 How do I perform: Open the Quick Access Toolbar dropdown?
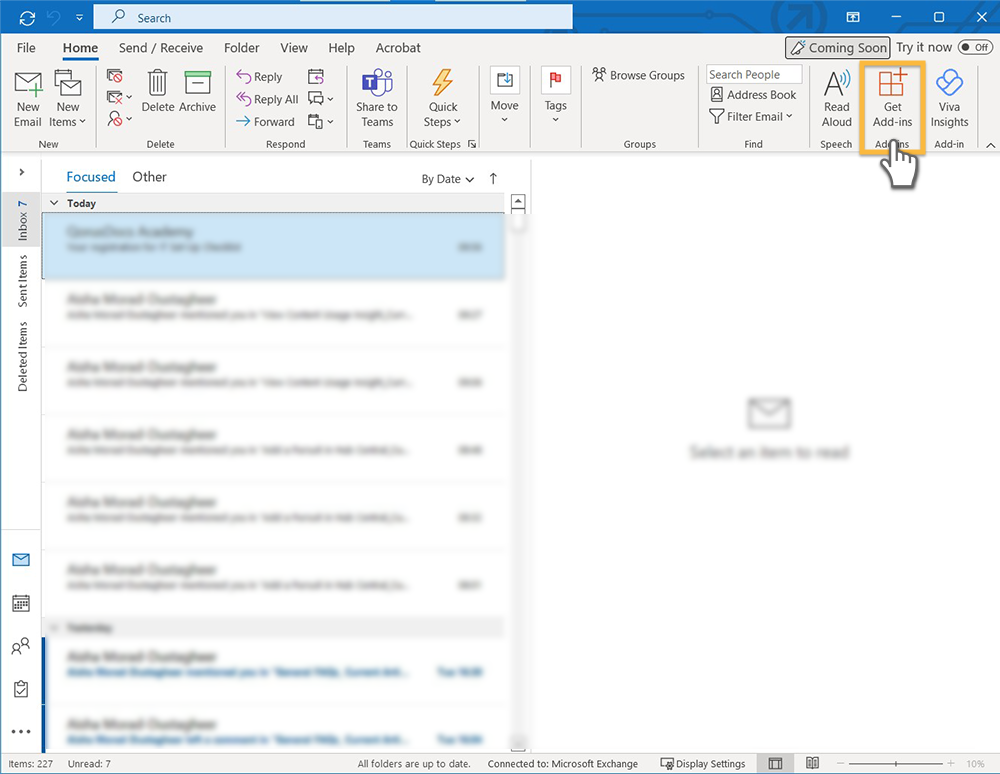click(79, 18)
